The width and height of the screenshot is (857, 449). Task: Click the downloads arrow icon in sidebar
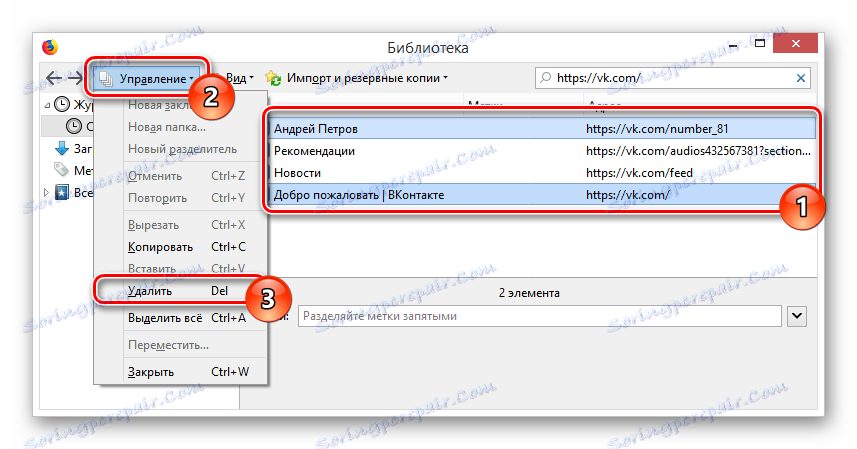click(x=62, y=148)
